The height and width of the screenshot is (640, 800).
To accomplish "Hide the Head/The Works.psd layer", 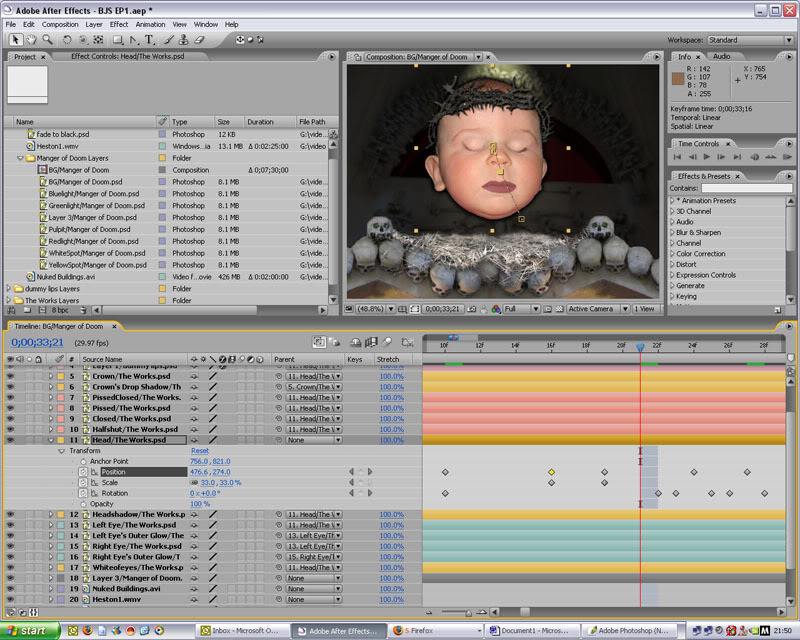I will tap(10, 440).
